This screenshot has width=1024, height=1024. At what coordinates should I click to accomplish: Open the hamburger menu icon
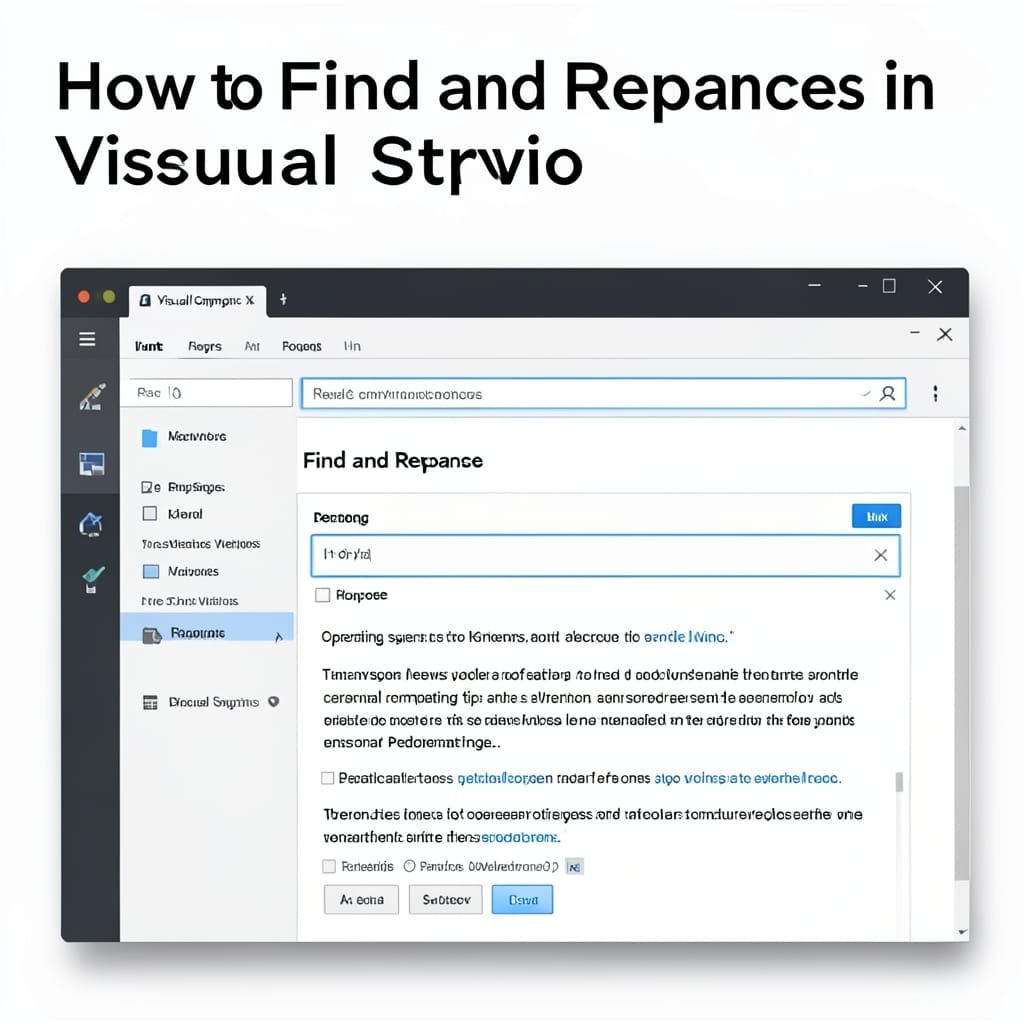coord(87,339)
